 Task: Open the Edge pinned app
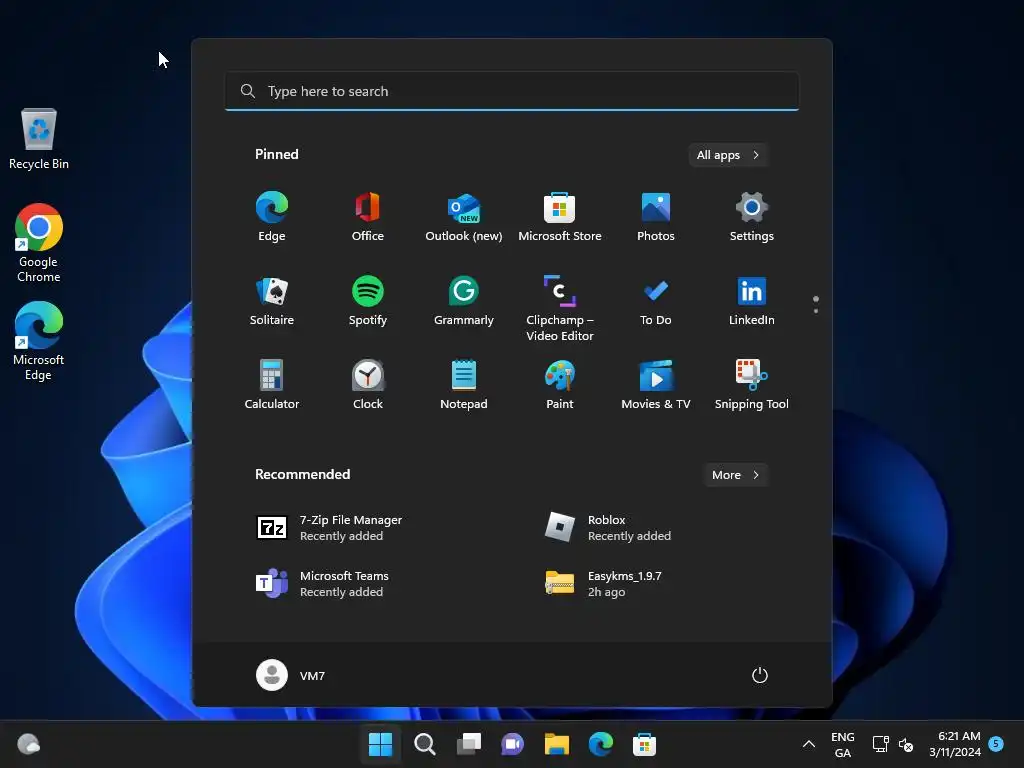click(272, 217)
